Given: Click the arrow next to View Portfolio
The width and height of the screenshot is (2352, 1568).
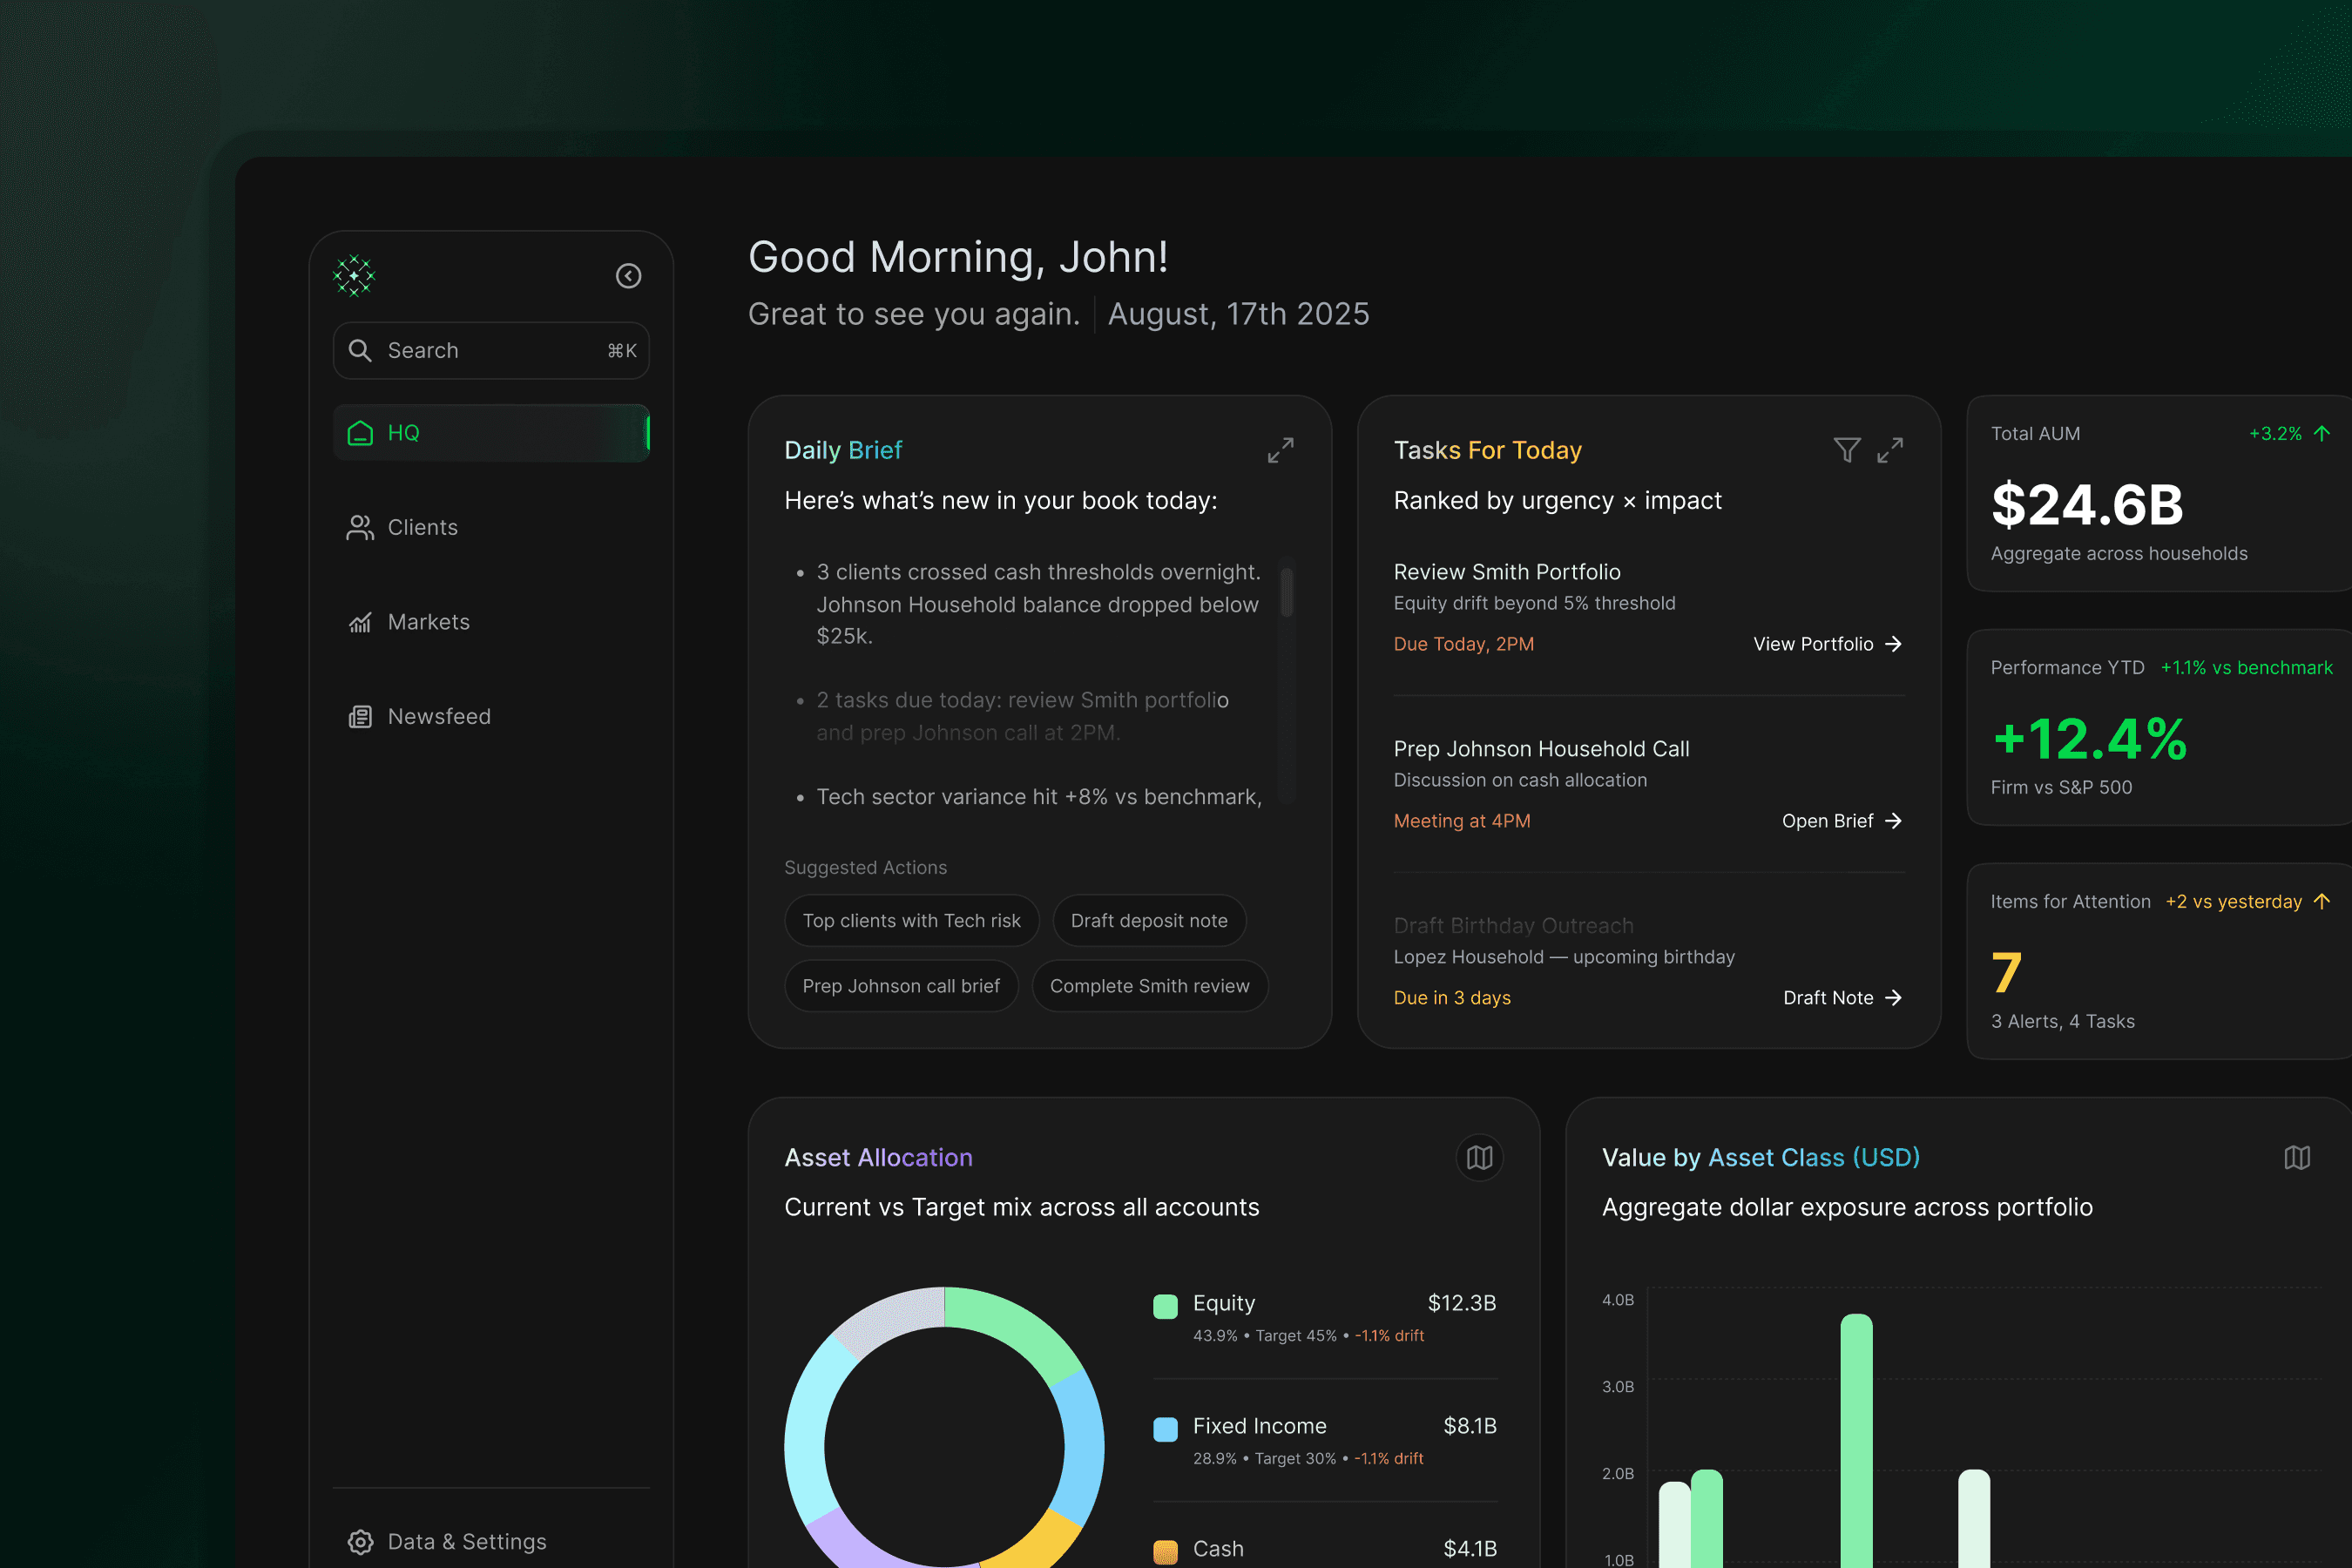Looking at the screenshot, I should (x=1893, y=644).
